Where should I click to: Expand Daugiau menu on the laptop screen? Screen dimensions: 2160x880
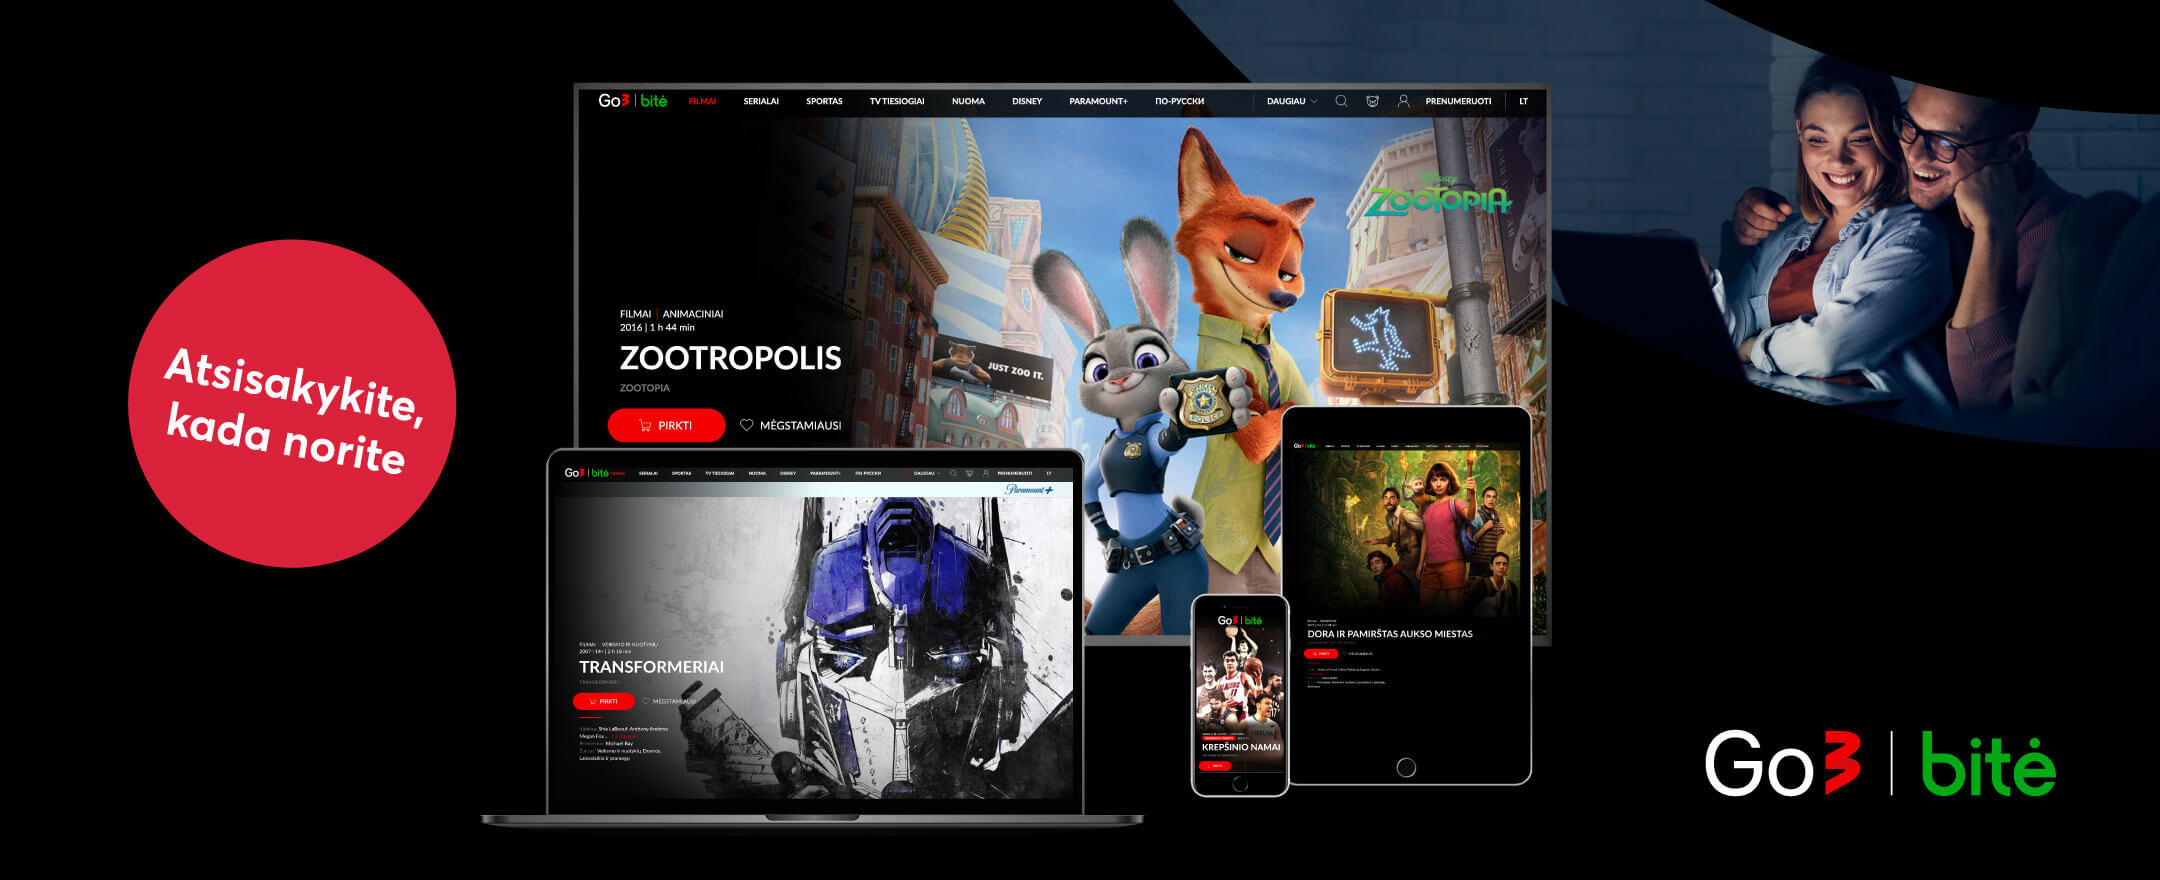click(x=926, y=473)
